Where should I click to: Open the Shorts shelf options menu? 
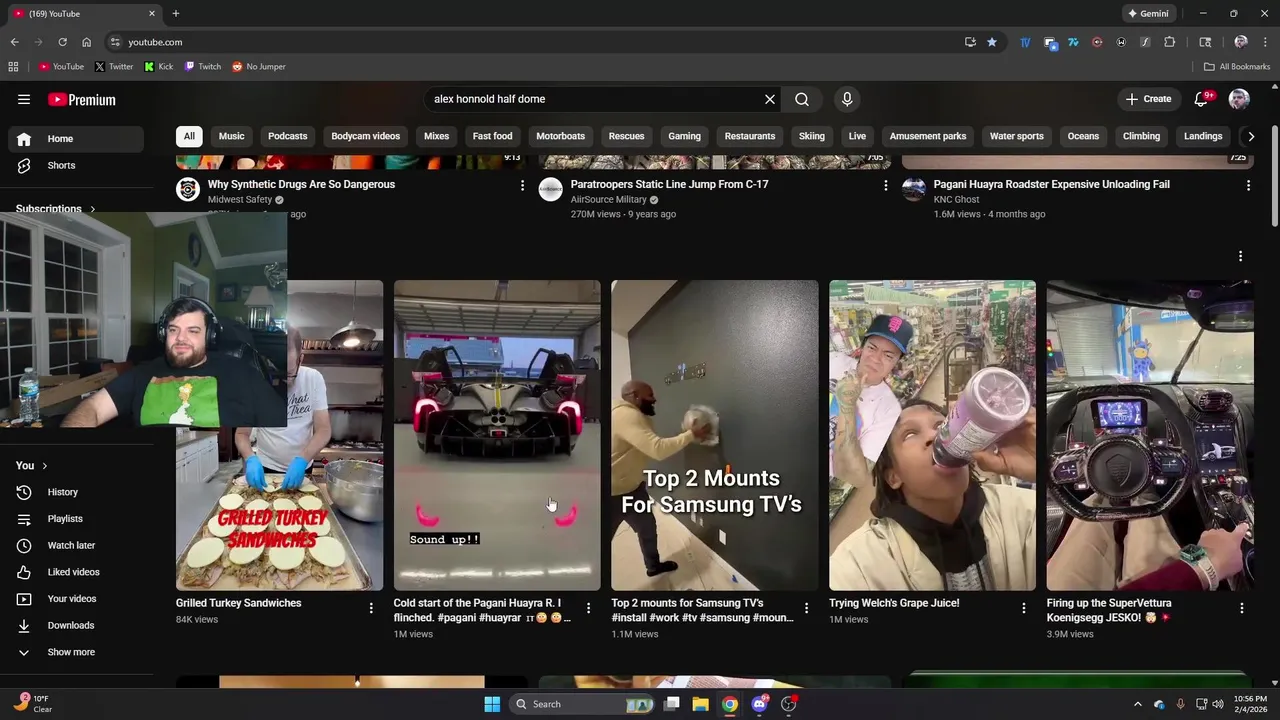1240,256
